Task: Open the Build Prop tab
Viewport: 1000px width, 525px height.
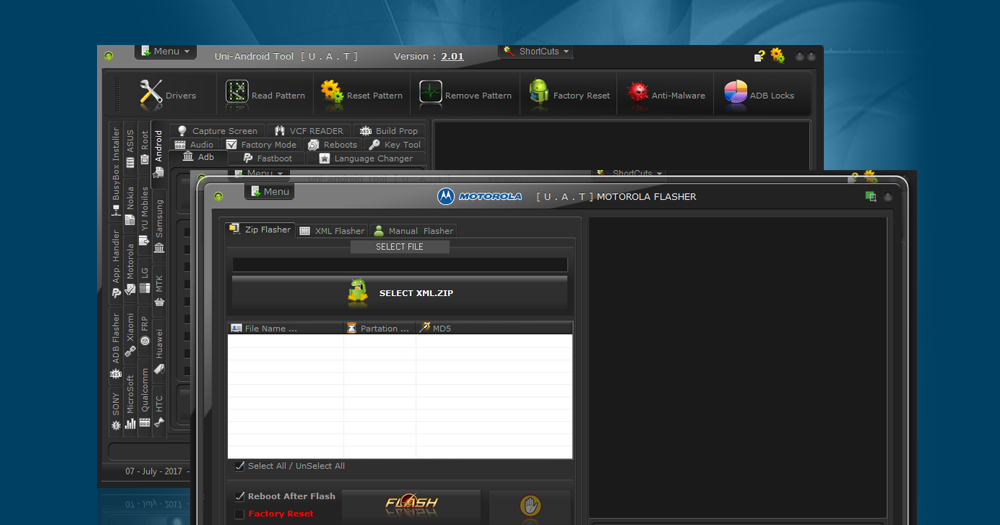Action: pyautogui.click(x=389, y=131)
